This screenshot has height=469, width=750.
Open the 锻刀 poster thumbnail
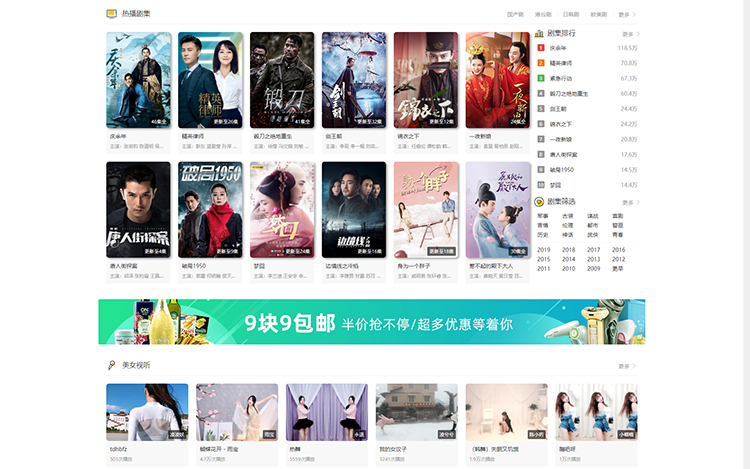pos(282,80)
